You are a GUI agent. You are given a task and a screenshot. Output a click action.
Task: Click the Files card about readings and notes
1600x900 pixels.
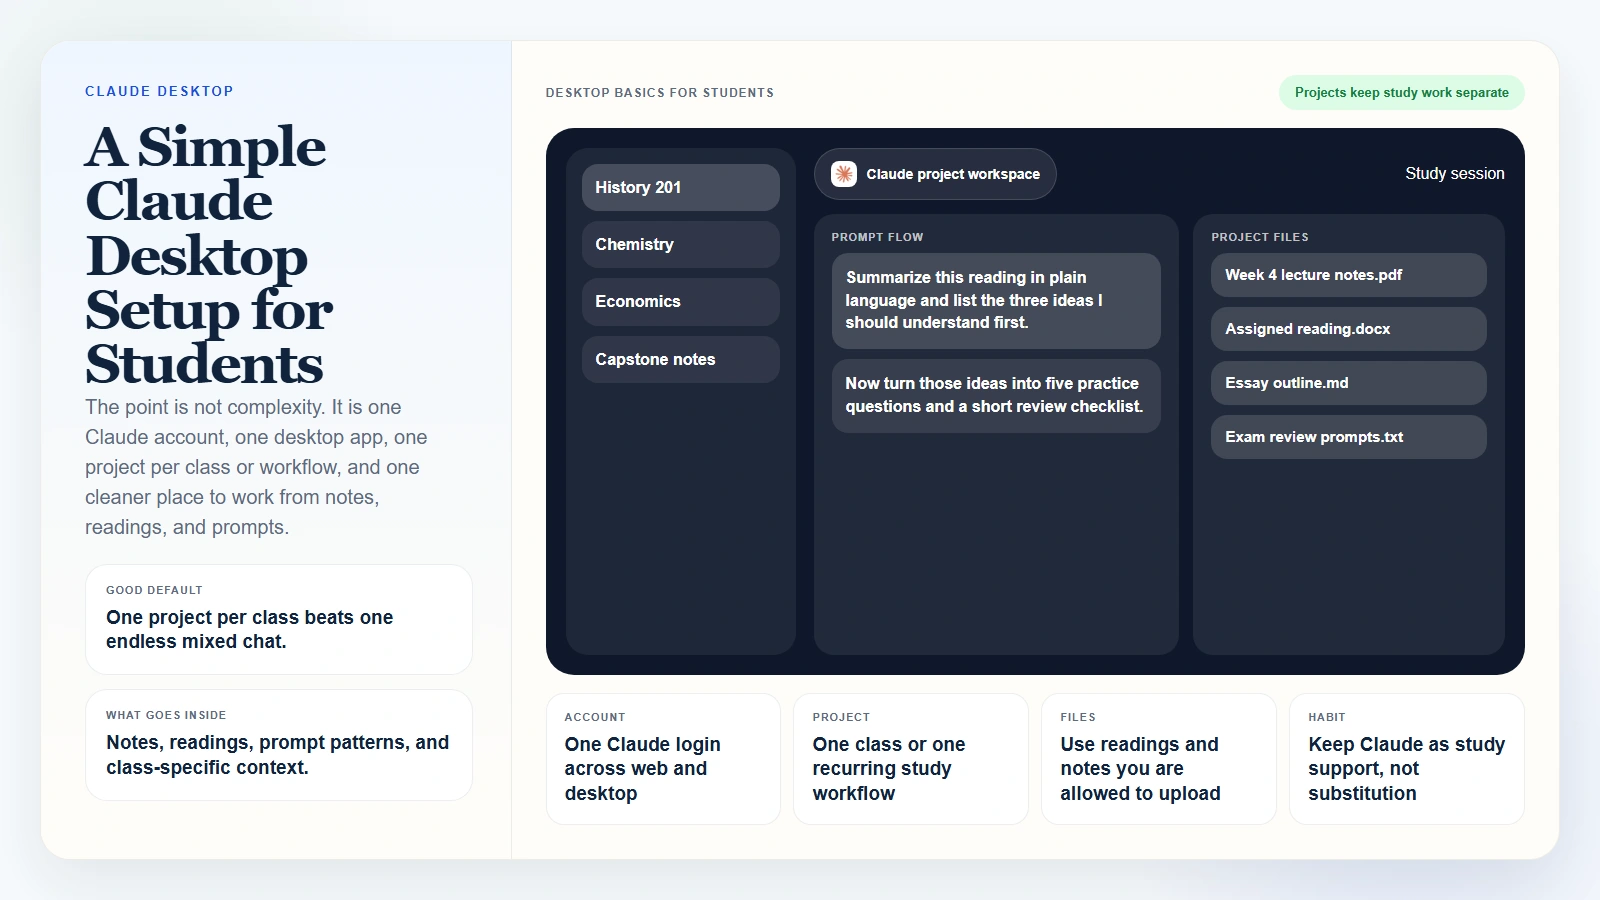pos(1159,759)
